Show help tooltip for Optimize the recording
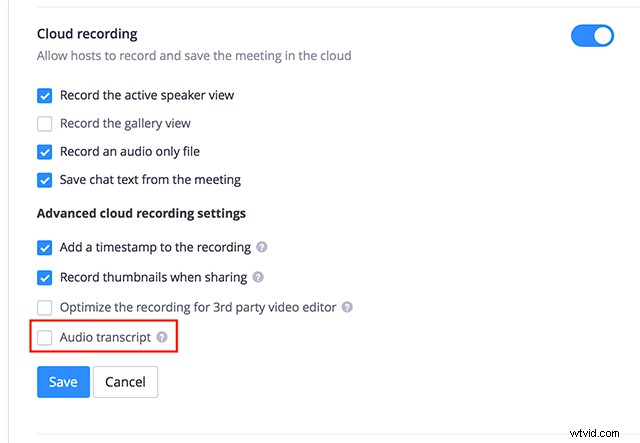Image resolution: width=640 pixels, height=443 pixels. pyautogui.click(x=347, y=307)
